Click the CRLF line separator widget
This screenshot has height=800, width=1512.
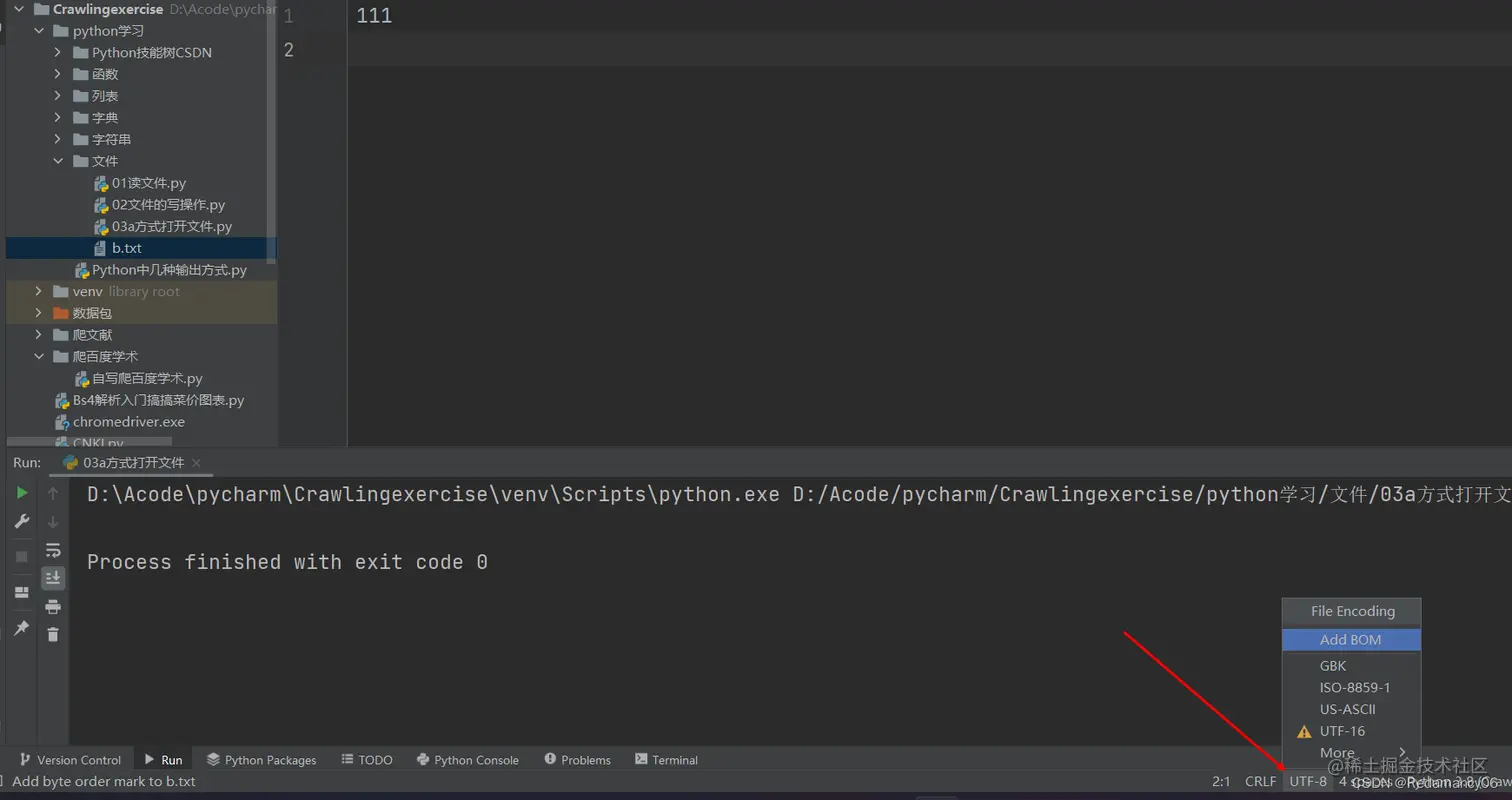pos(1260,782)
